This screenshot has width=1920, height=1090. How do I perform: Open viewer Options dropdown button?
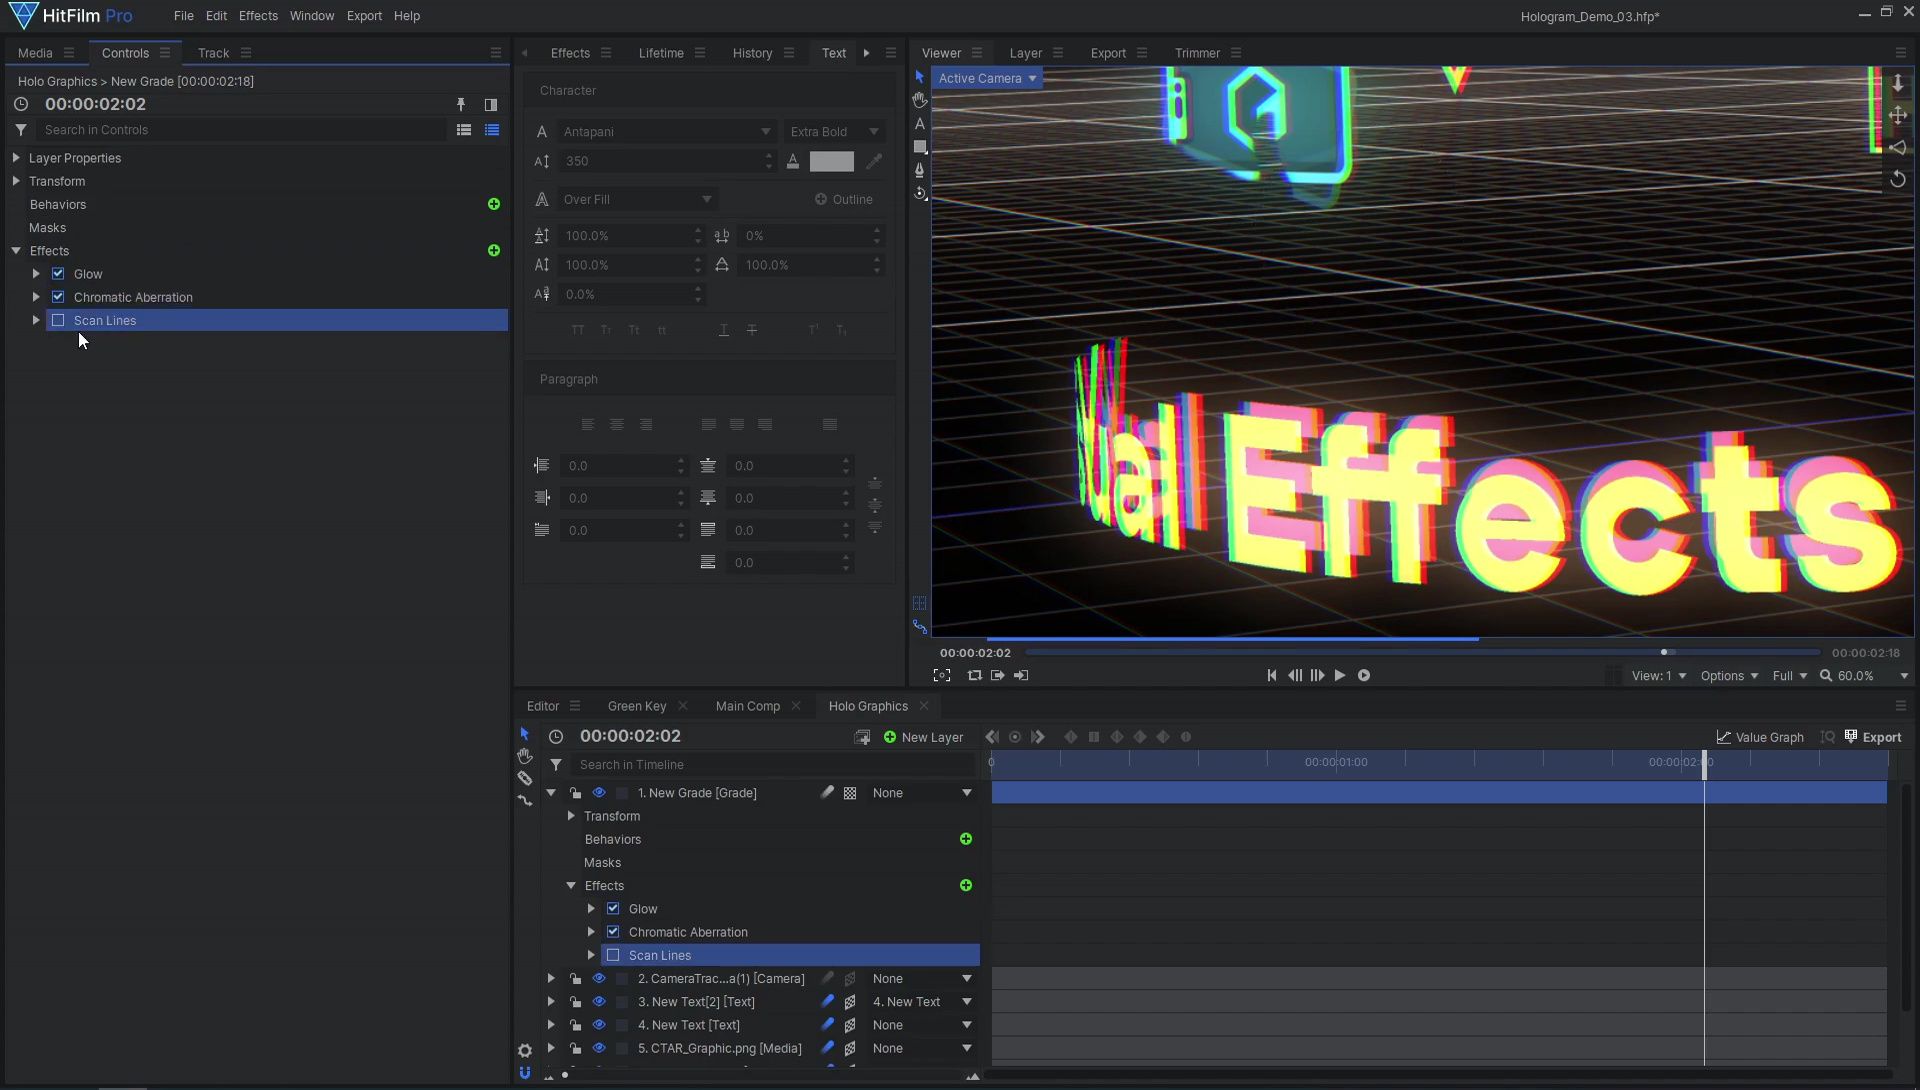[x=1729, y=676]
